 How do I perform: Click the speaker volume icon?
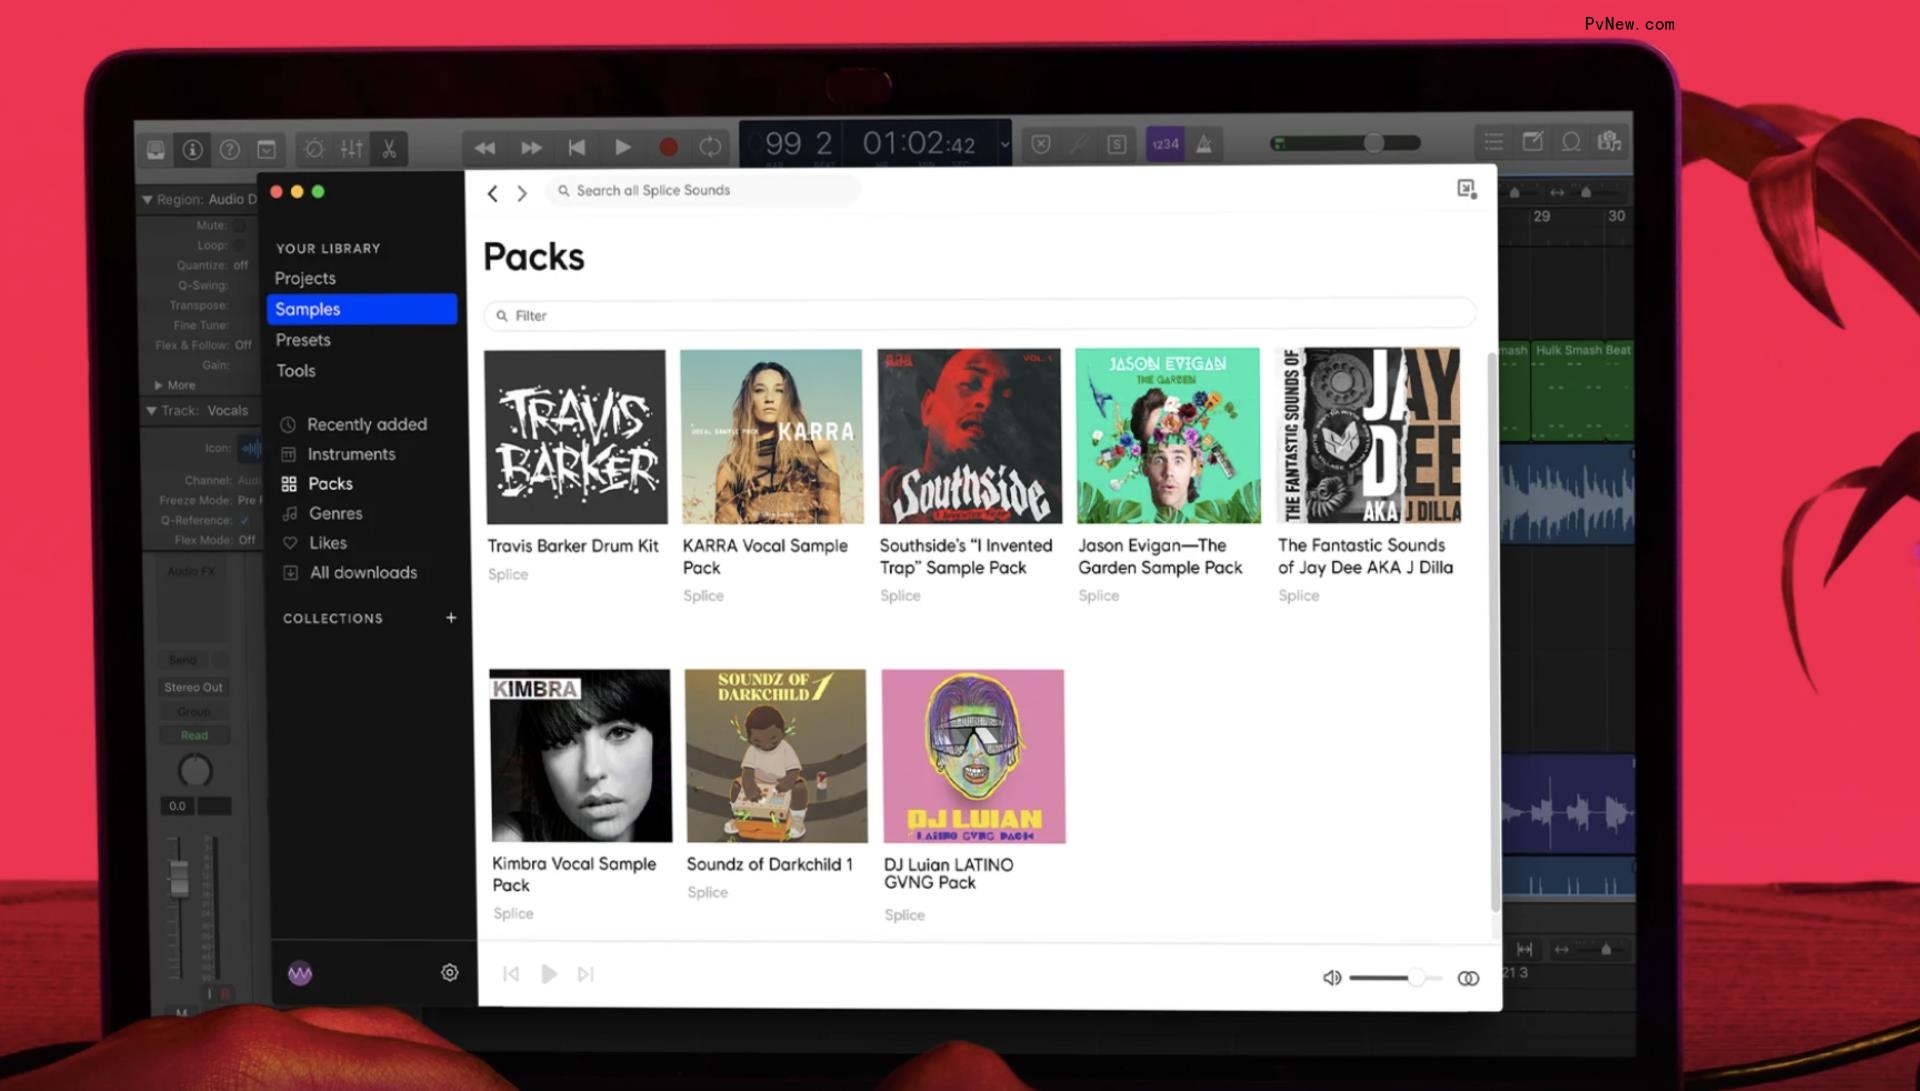pos(1331,978)
